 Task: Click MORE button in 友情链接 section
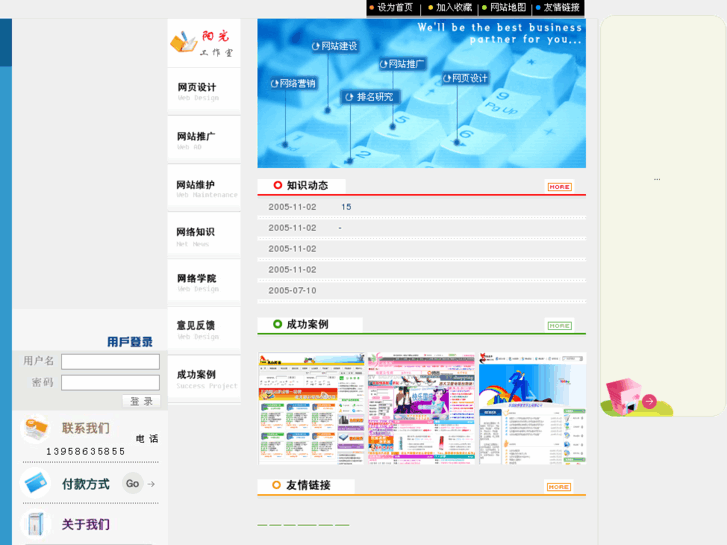(559, 487)
